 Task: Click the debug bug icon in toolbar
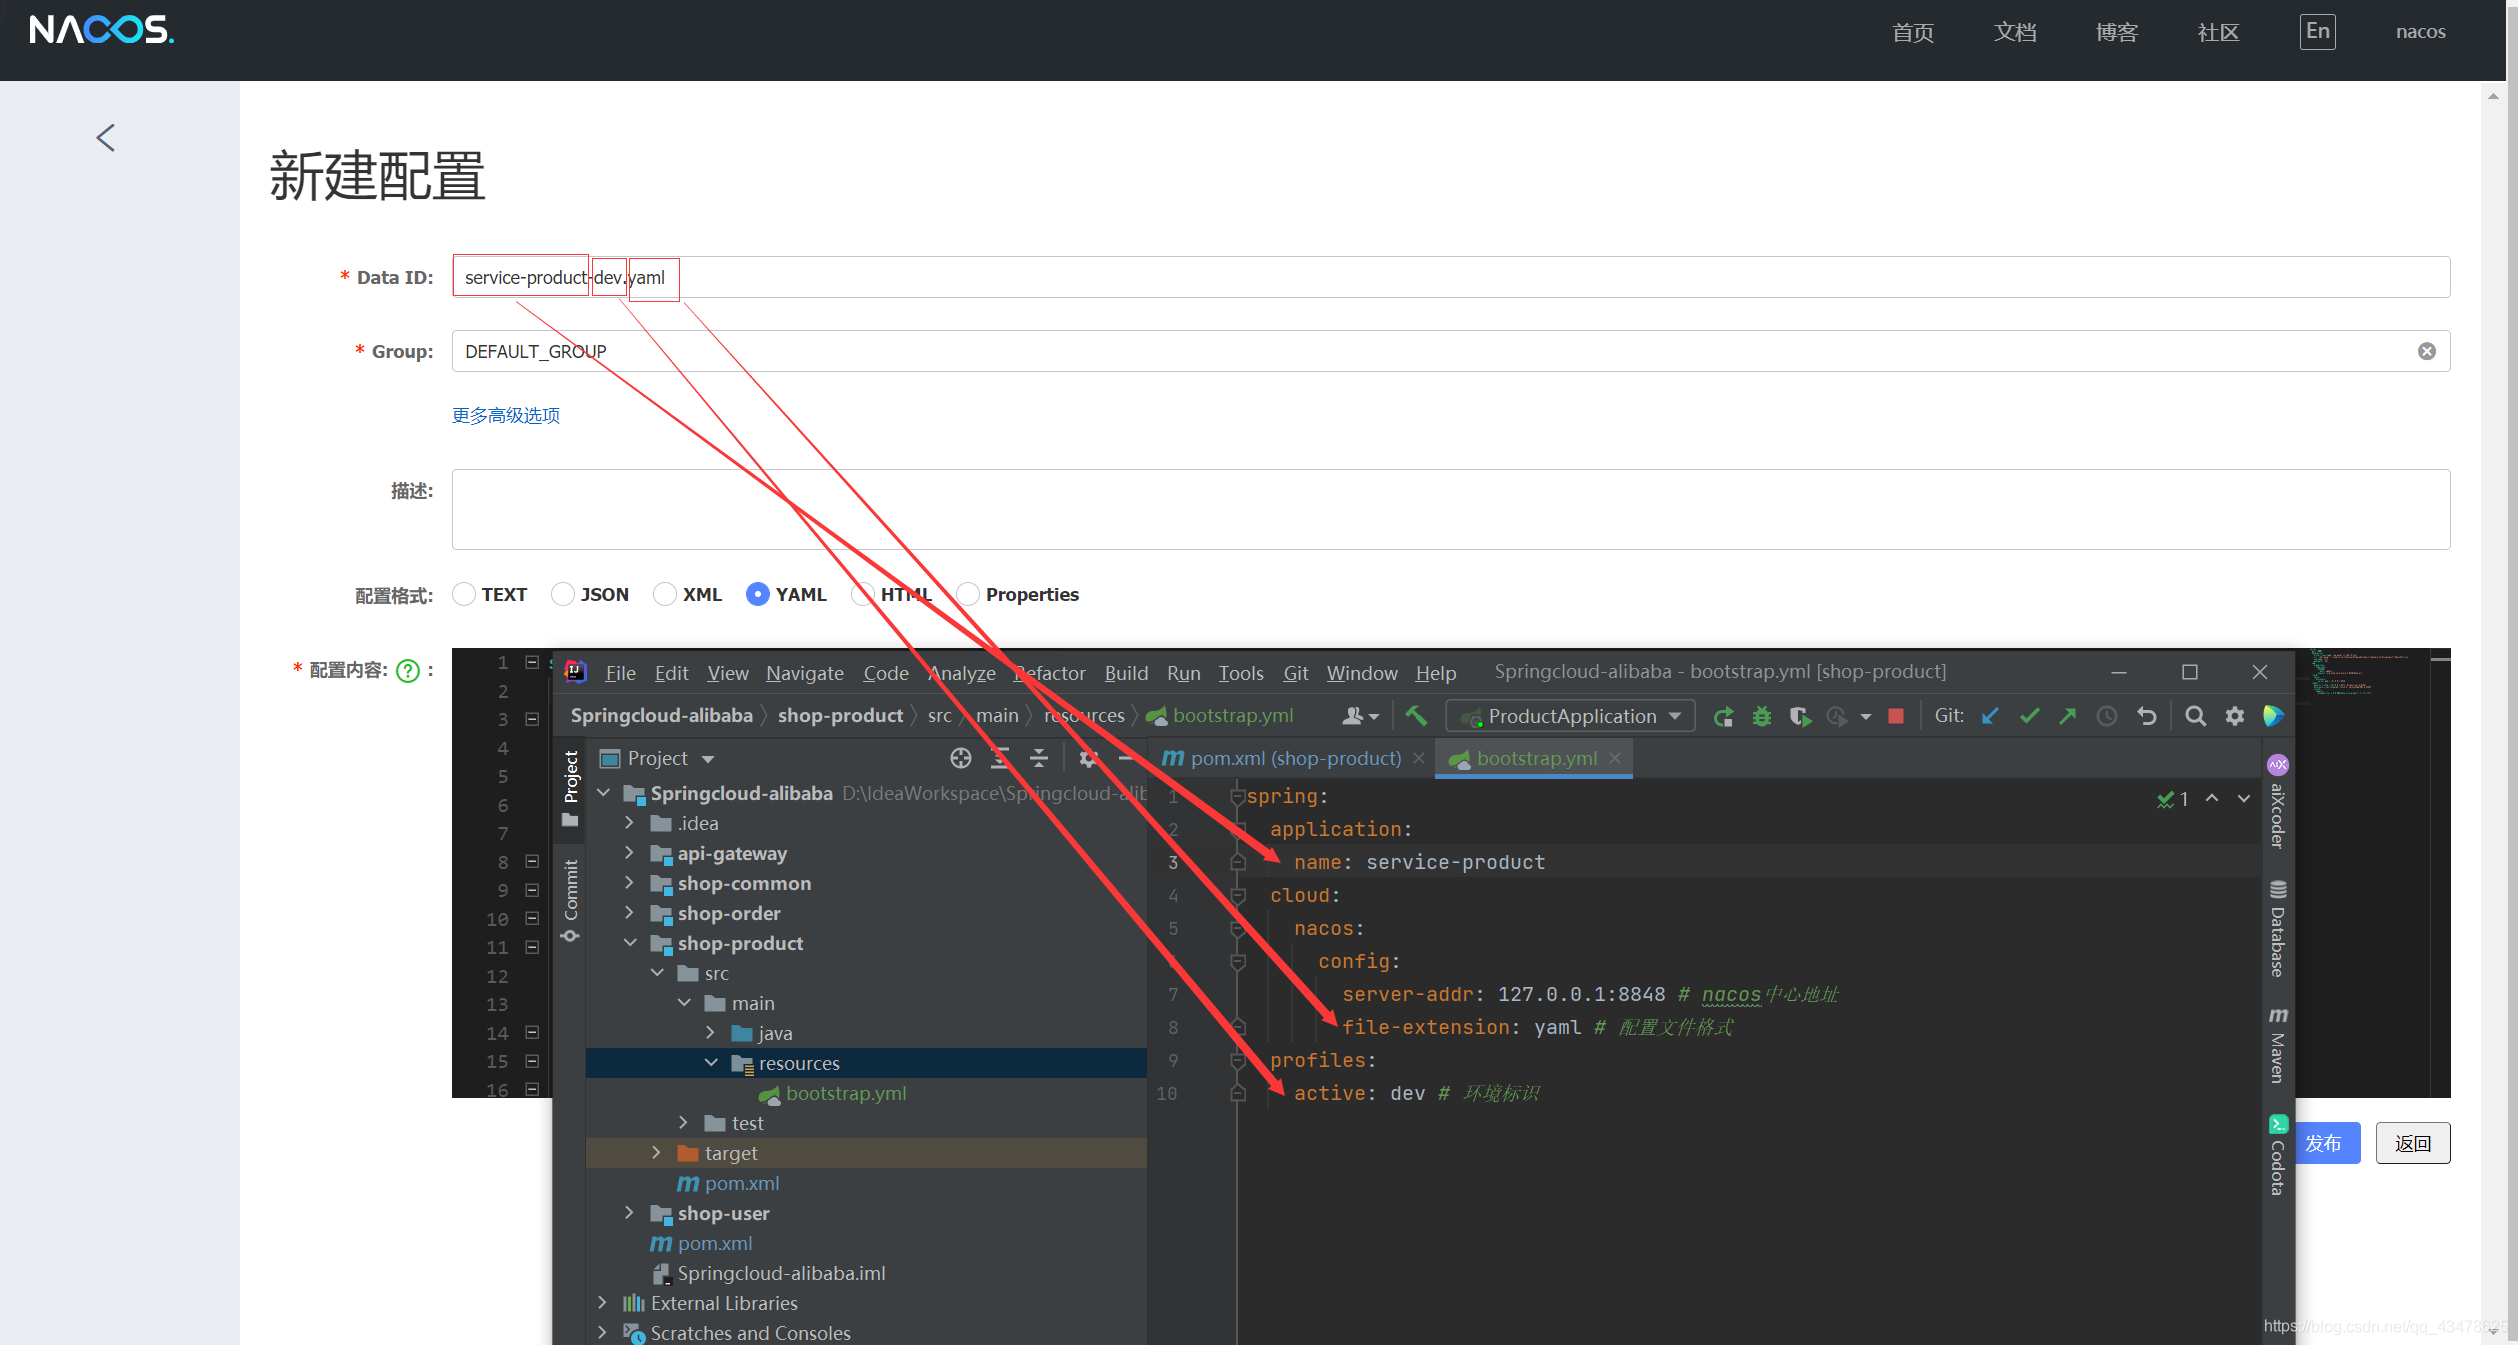1761,716
